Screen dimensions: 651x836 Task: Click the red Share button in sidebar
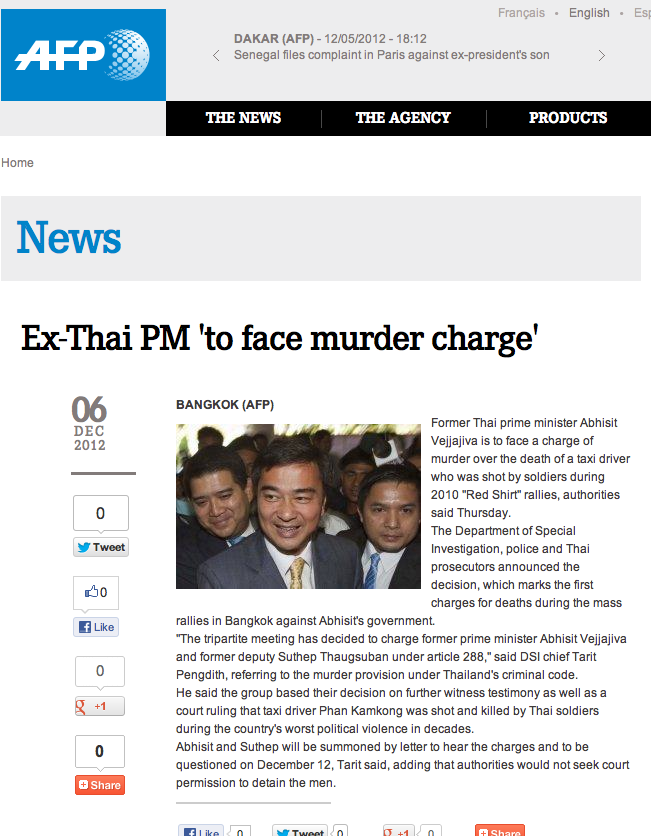(100, 785)
